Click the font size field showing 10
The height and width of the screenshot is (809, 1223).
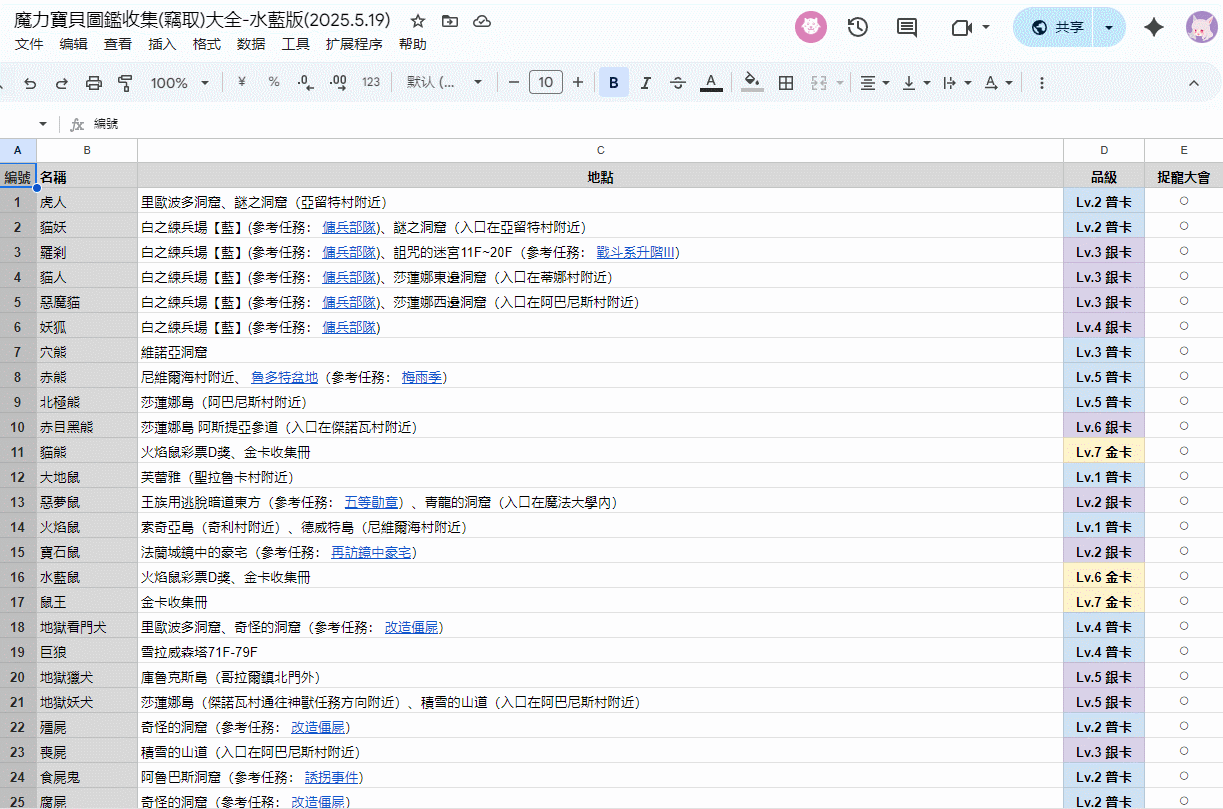pyautogui.click(x=545, y=82)
